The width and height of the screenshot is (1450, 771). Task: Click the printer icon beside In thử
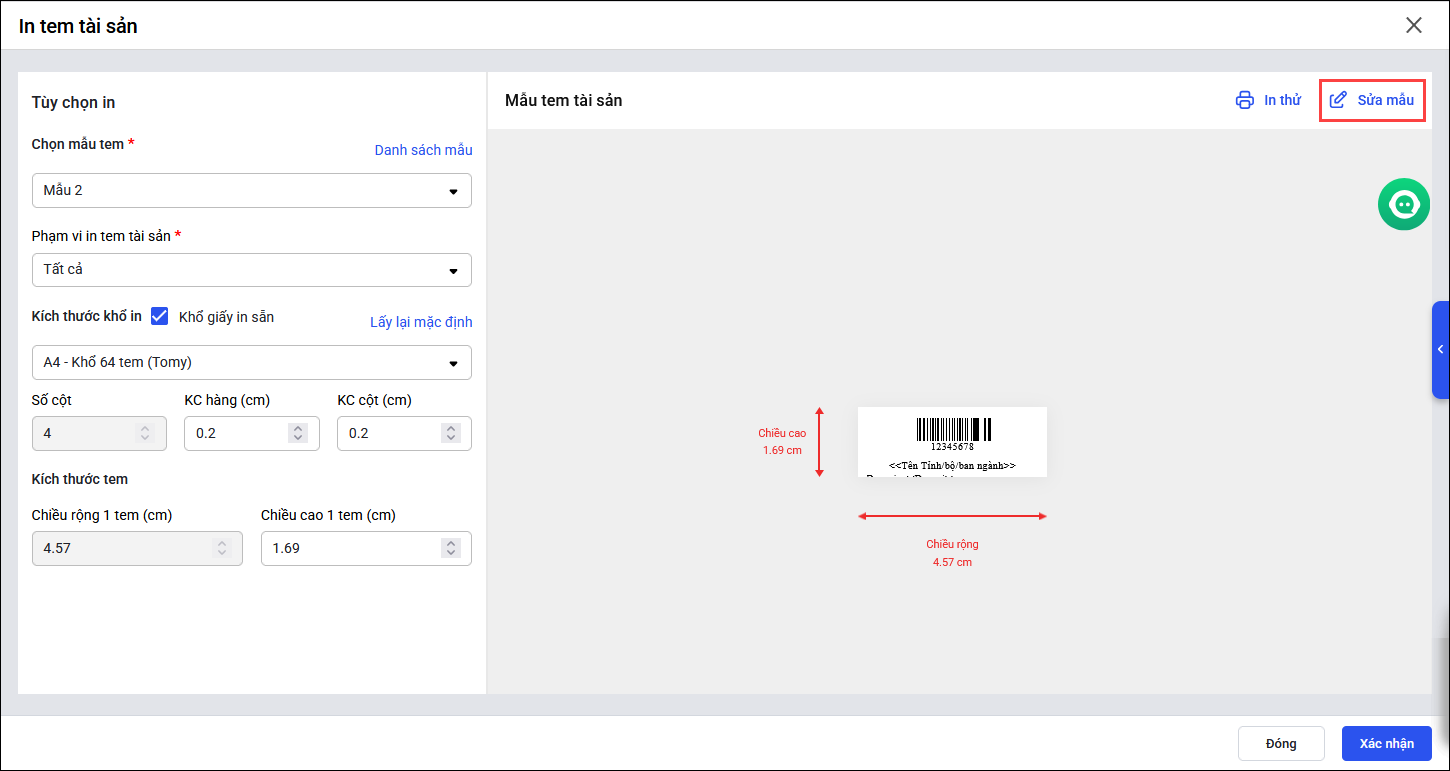pyautogui.click(x=1244, y=100)
